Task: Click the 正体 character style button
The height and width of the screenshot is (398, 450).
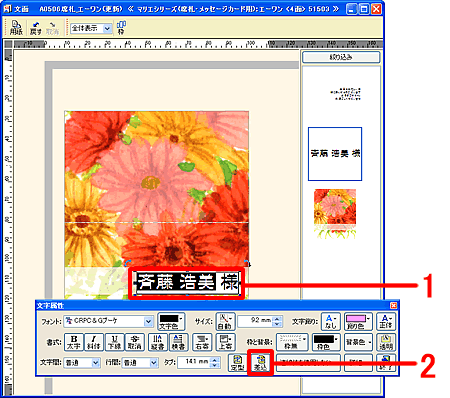Action: coord(386,321)
